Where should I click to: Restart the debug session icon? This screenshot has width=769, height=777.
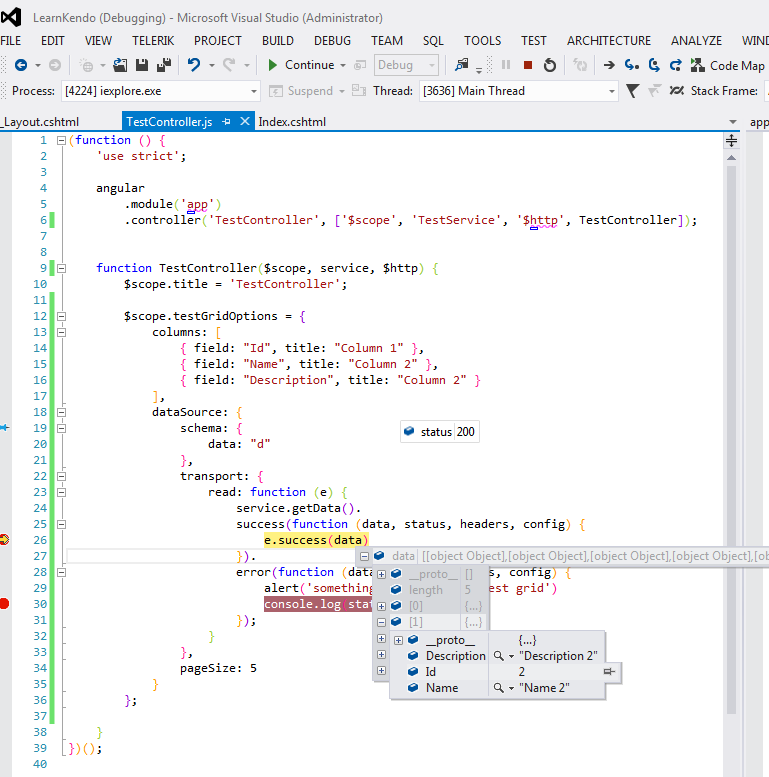(549, 65)
